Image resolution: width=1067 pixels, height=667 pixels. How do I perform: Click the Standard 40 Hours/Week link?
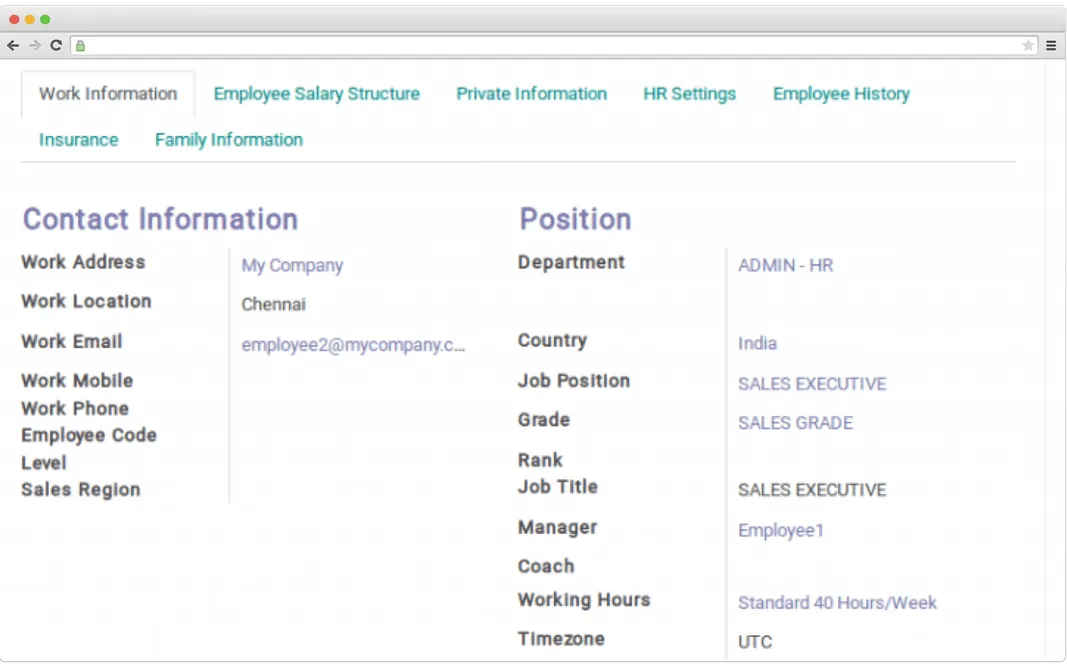coord(837,602)
